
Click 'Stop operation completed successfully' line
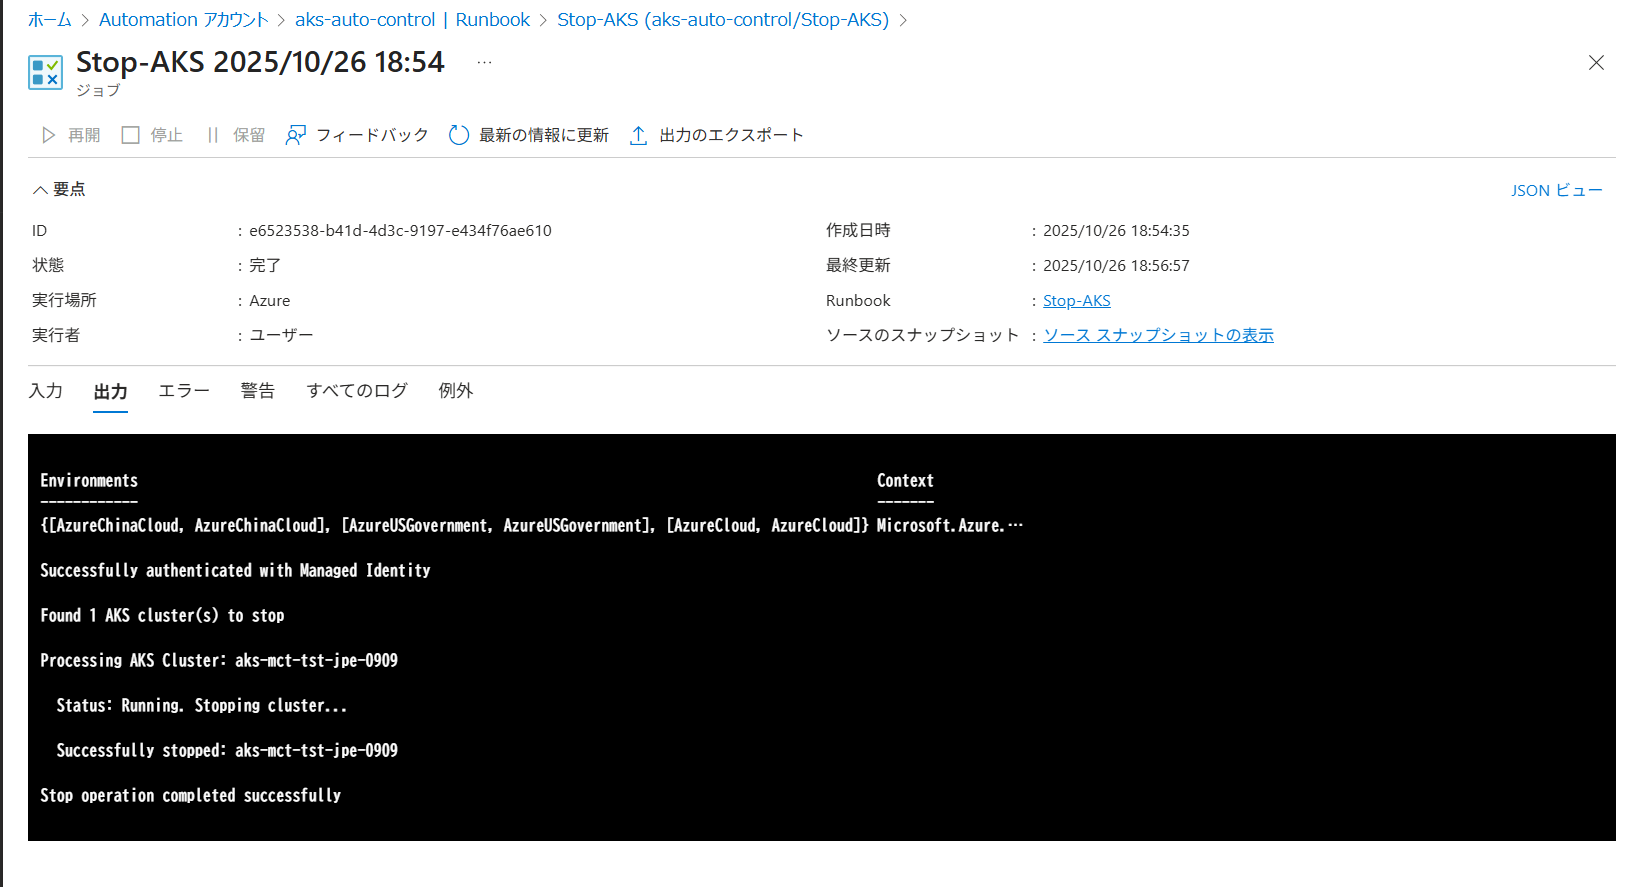pyautogui.click(x=190, y=795)
